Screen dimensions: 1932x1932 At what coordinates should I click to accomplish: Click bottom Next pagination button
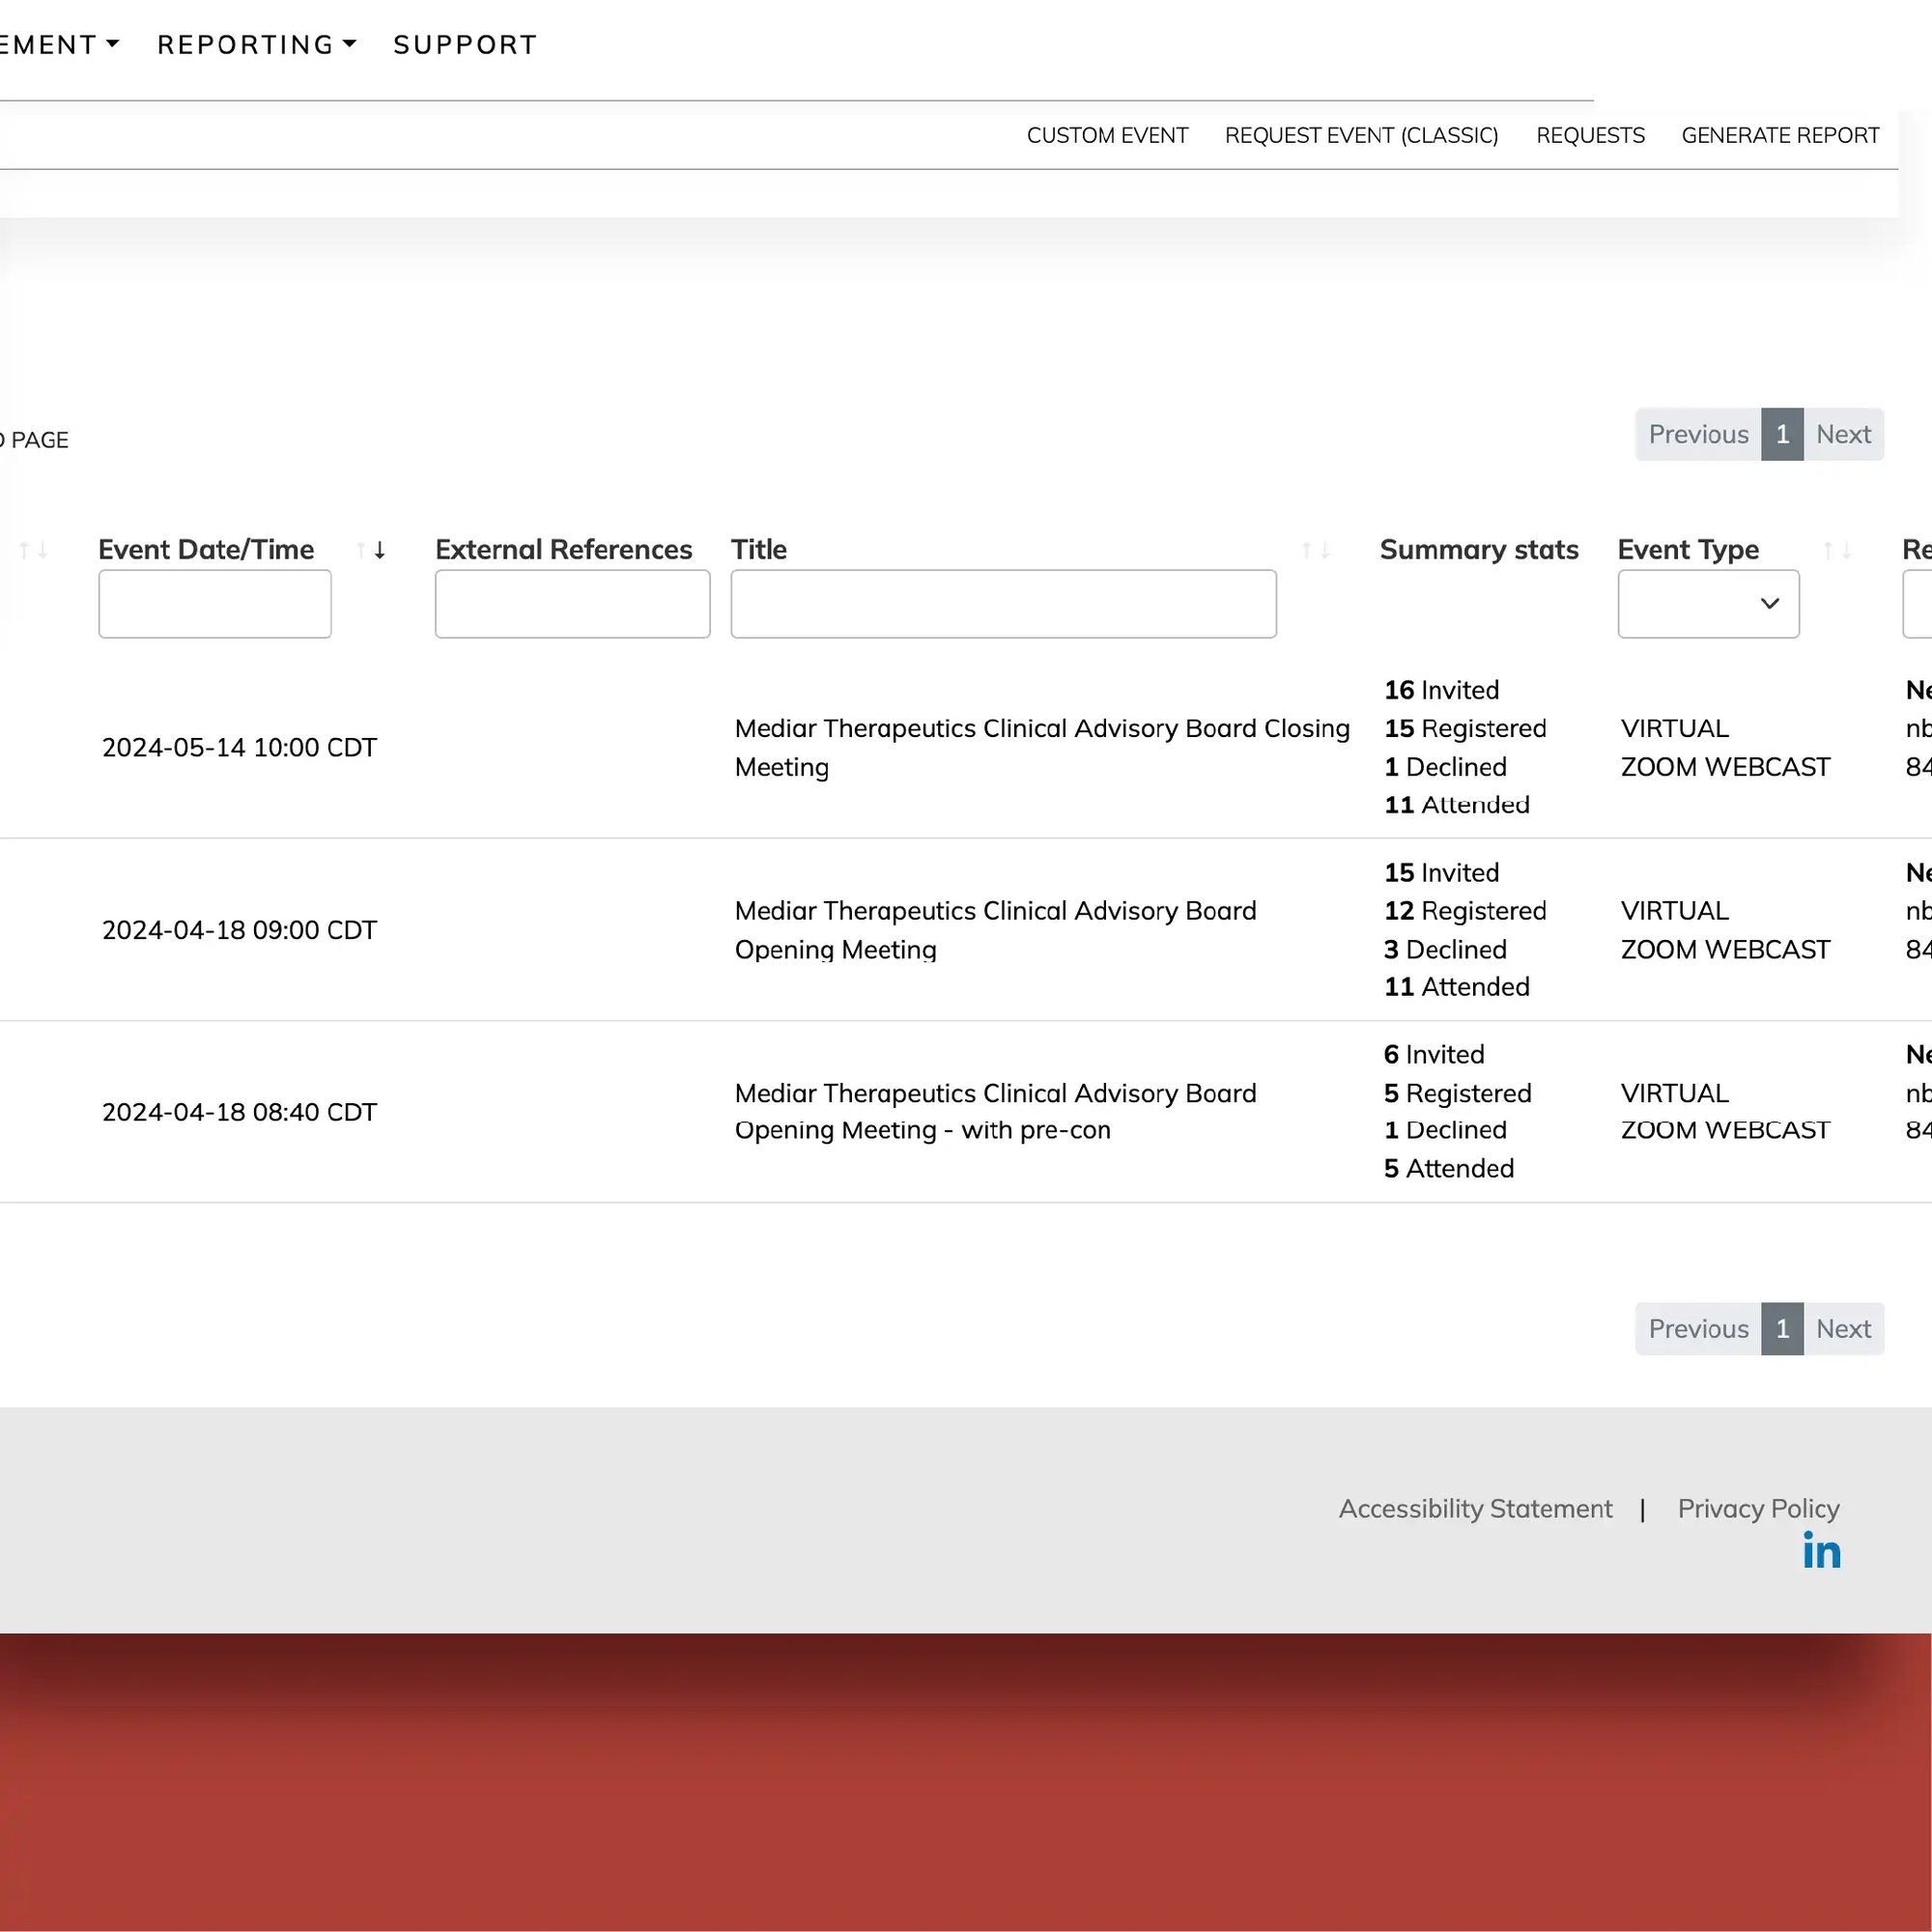(1843, 1329)
